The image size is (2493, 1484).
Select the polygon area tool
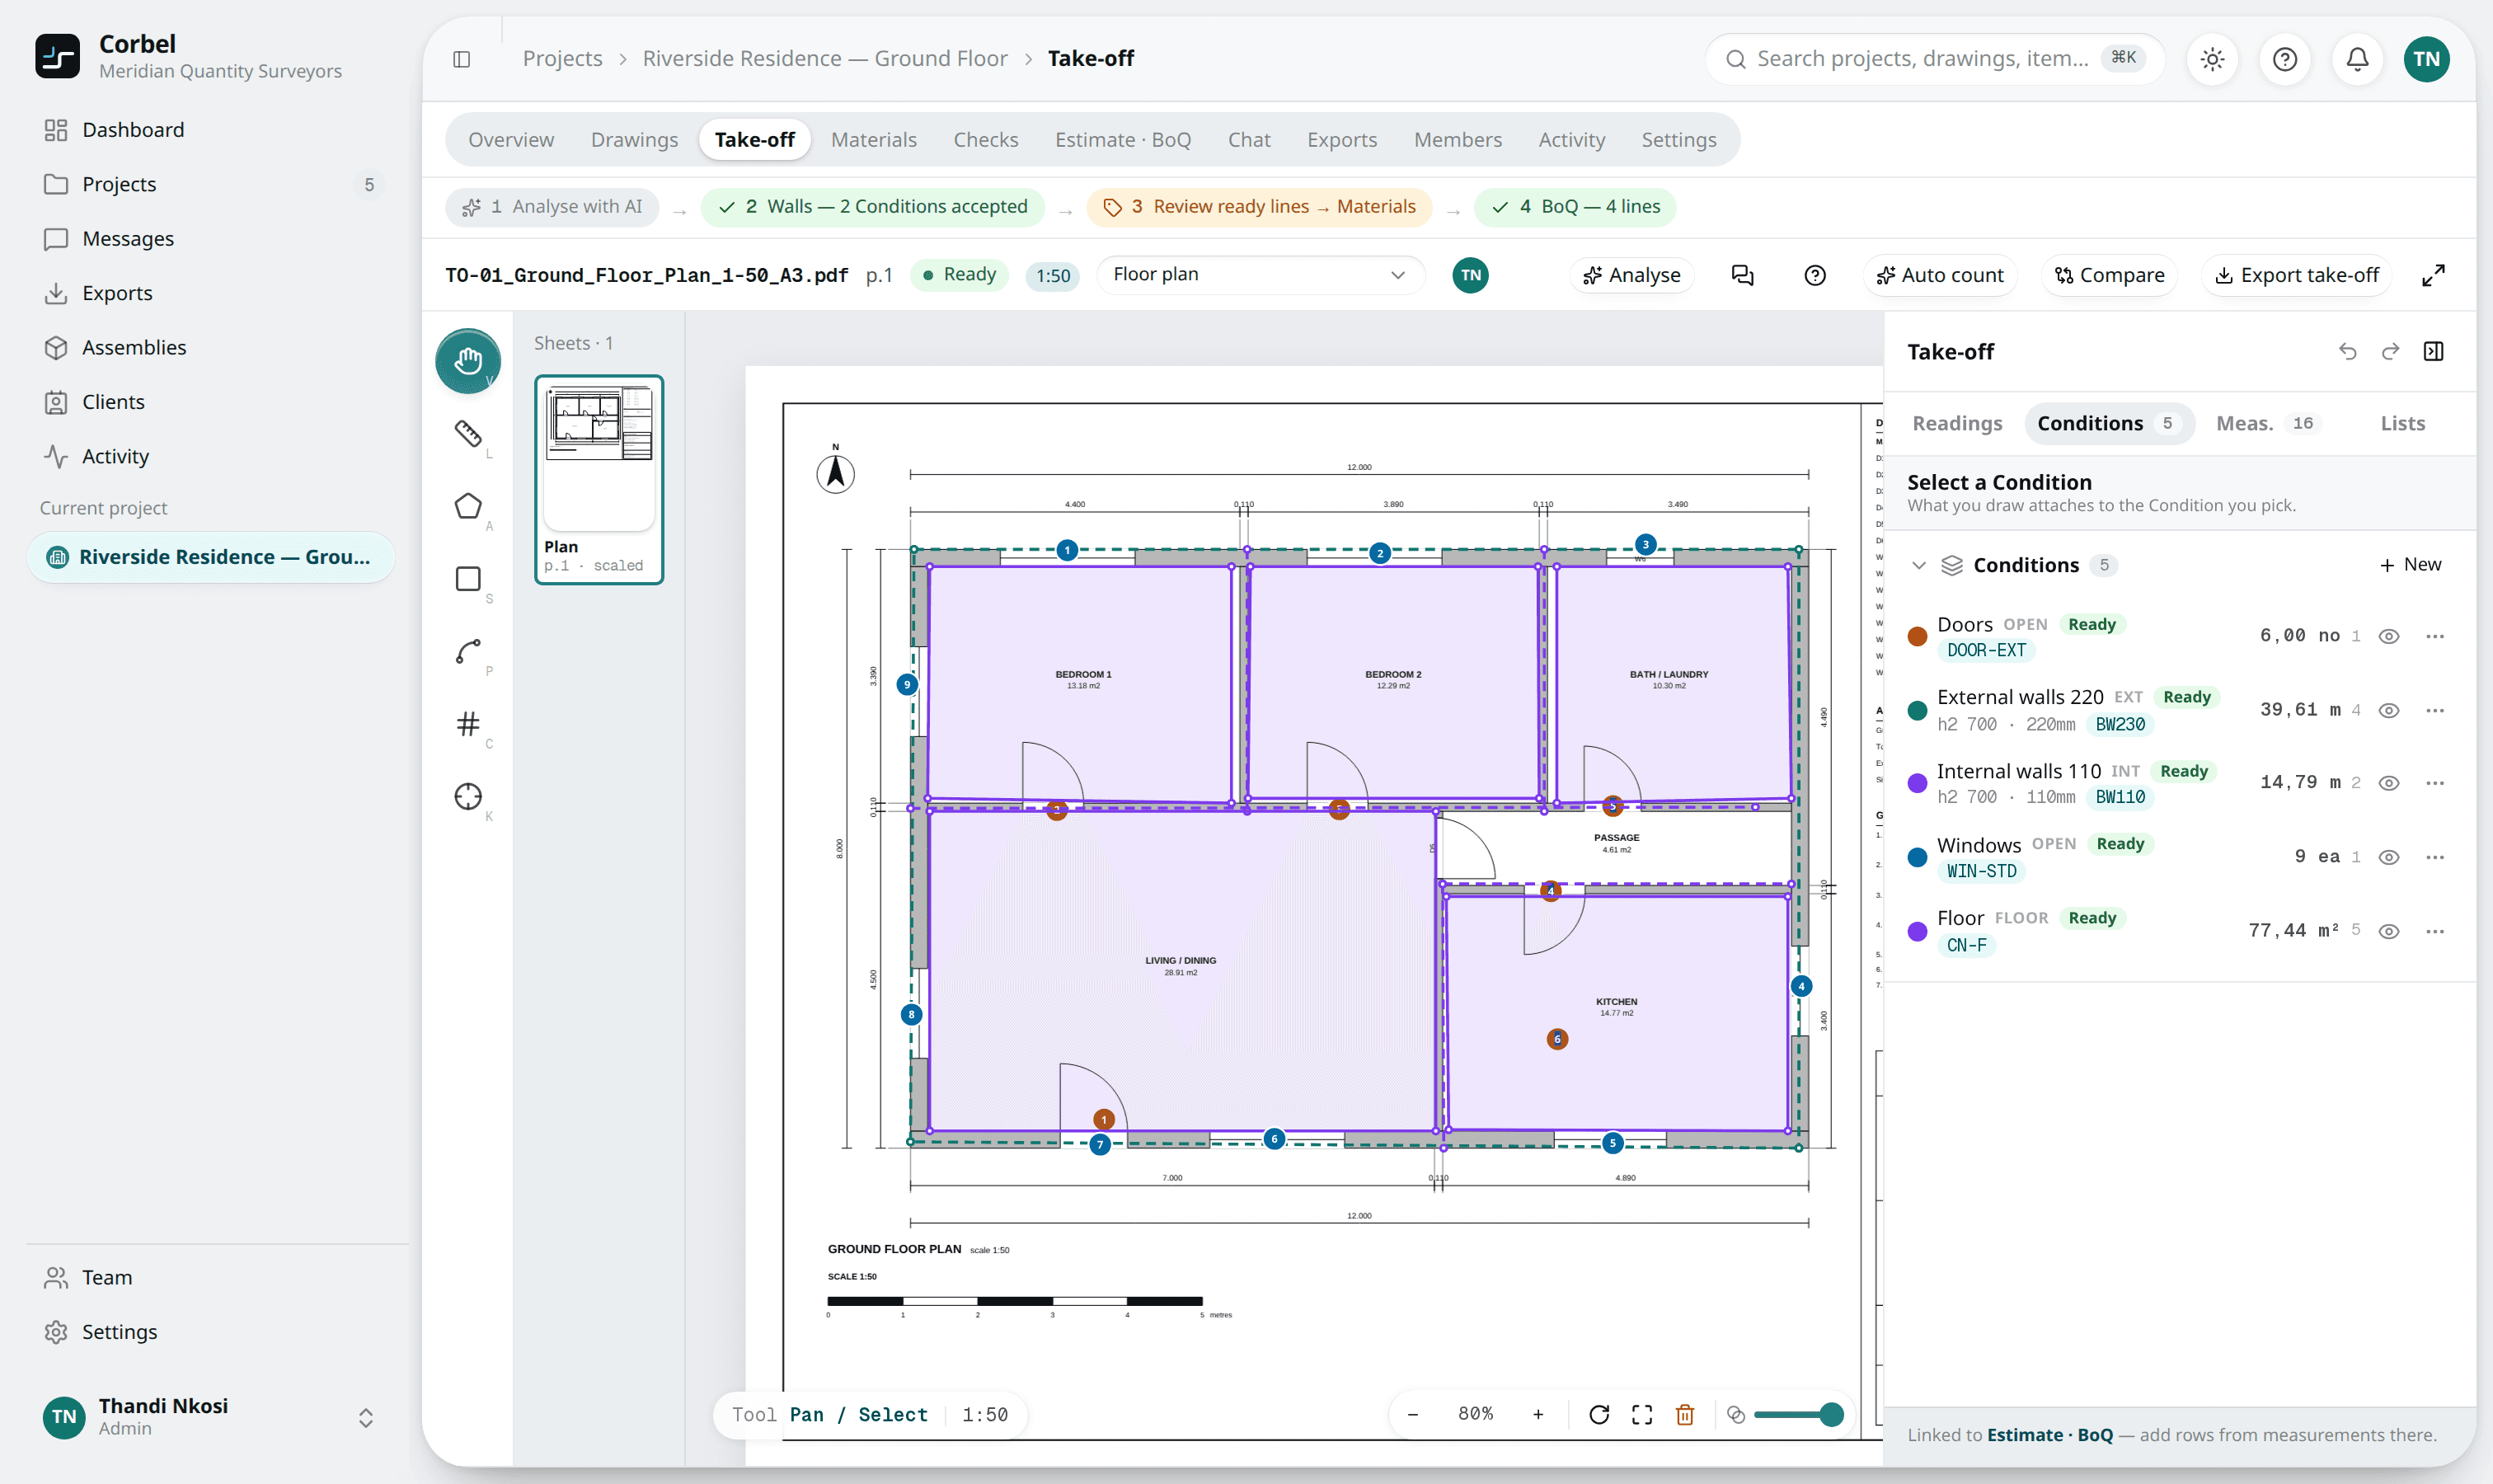468,506
